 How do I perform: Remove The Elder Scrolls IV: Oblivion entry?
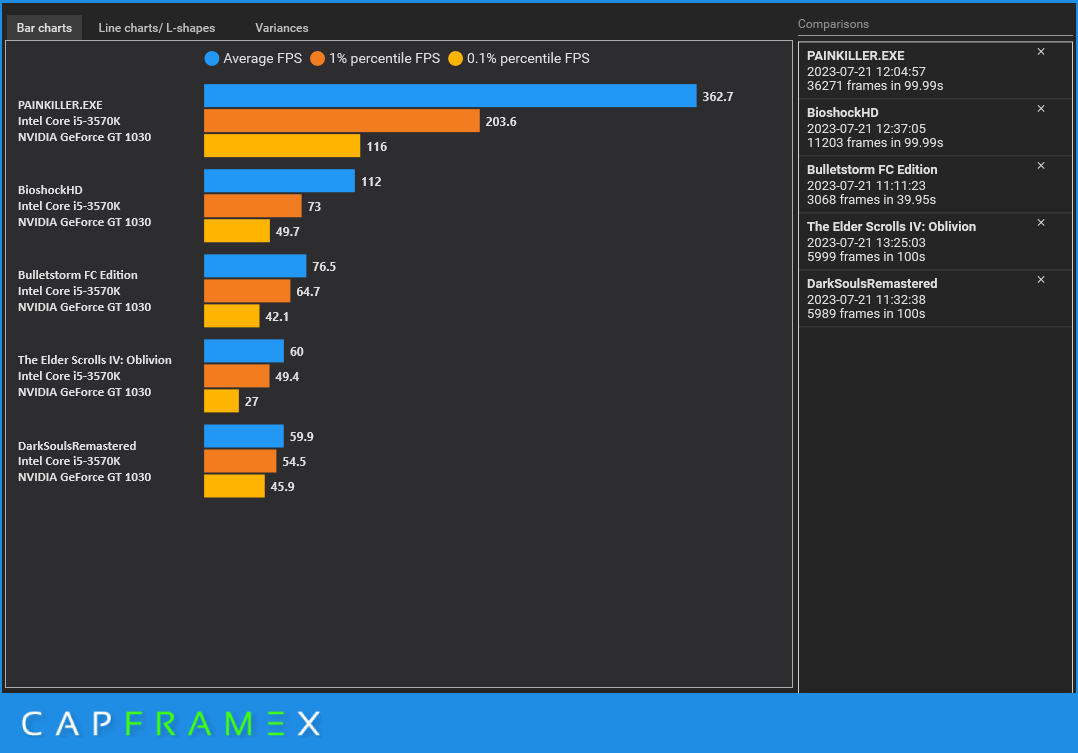click(1041, 223)
